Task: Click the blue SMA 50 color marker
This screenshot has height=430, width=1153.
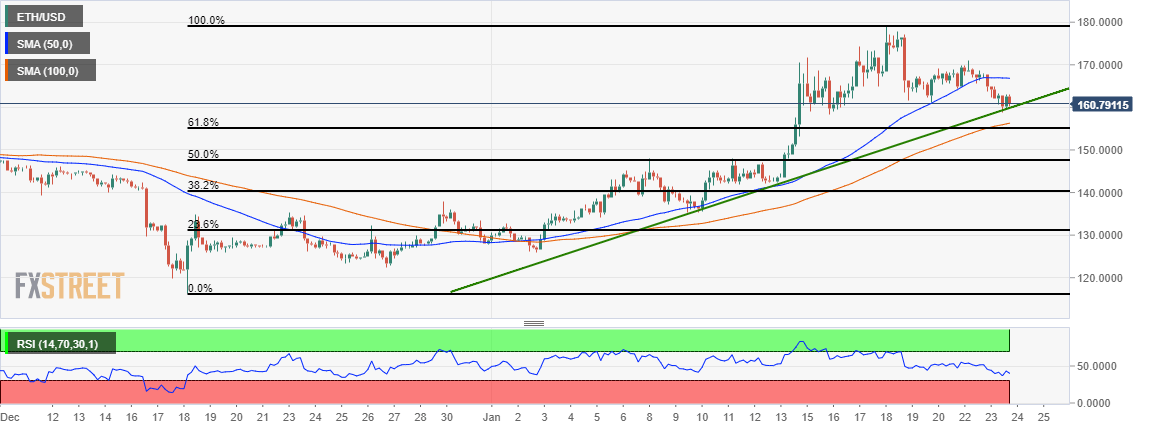Action: coord(7,43)
